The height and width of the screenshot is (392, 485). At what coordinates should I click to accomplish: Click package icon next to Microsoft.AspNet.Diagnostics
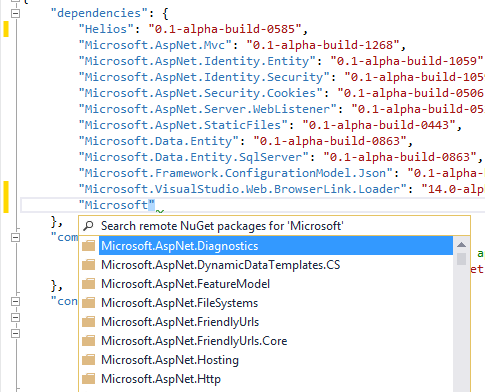click(x=89, y=246)
